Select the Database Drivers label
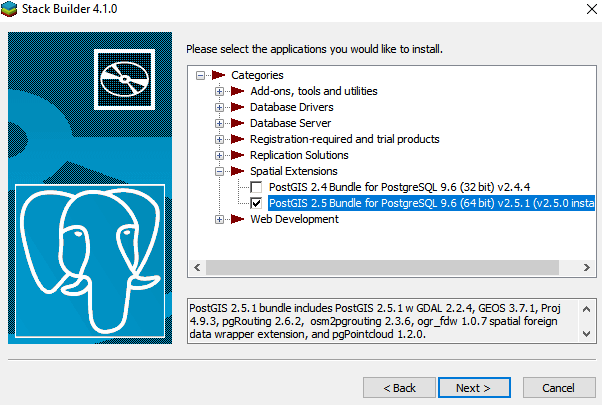 (x=292, y=107)
